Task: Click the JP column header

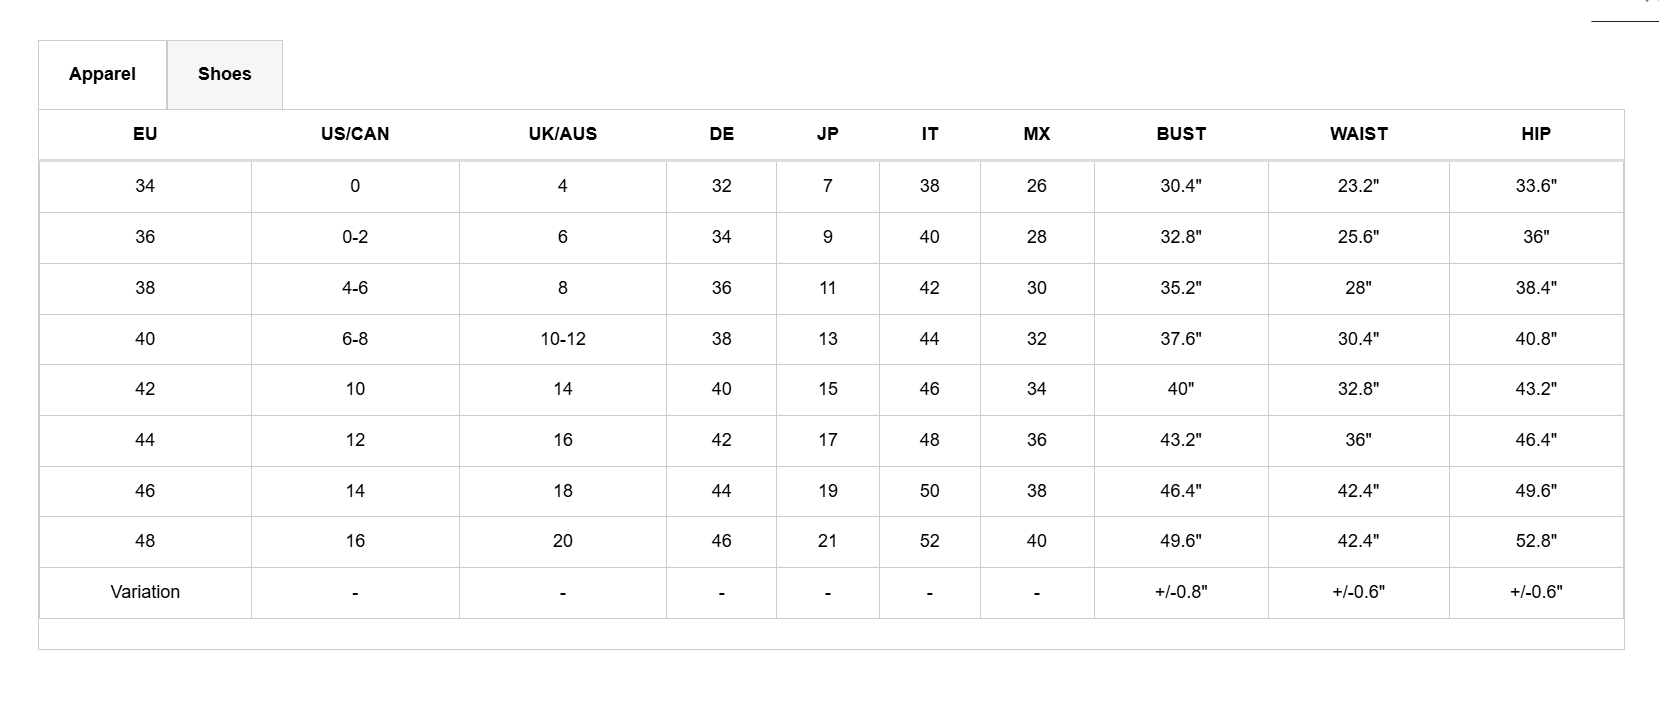Action: (x=827, y=134)
